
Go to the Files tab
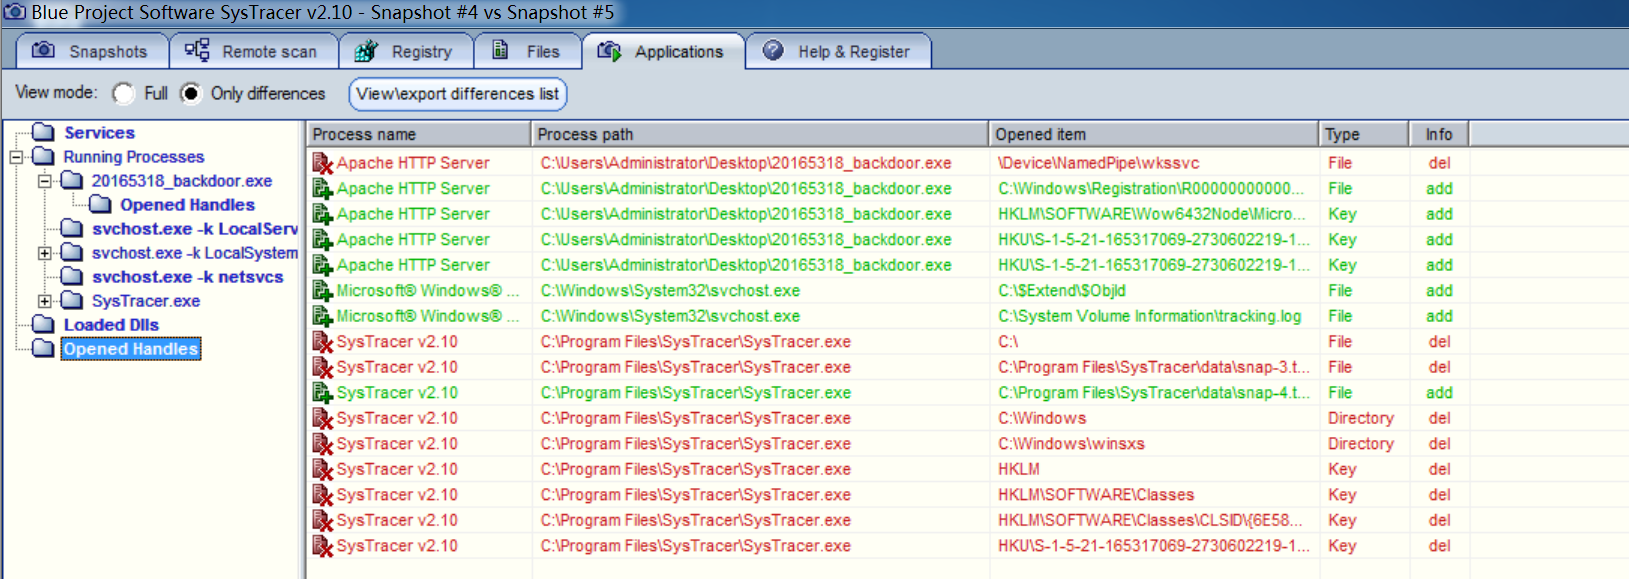[x=526, y=51]
